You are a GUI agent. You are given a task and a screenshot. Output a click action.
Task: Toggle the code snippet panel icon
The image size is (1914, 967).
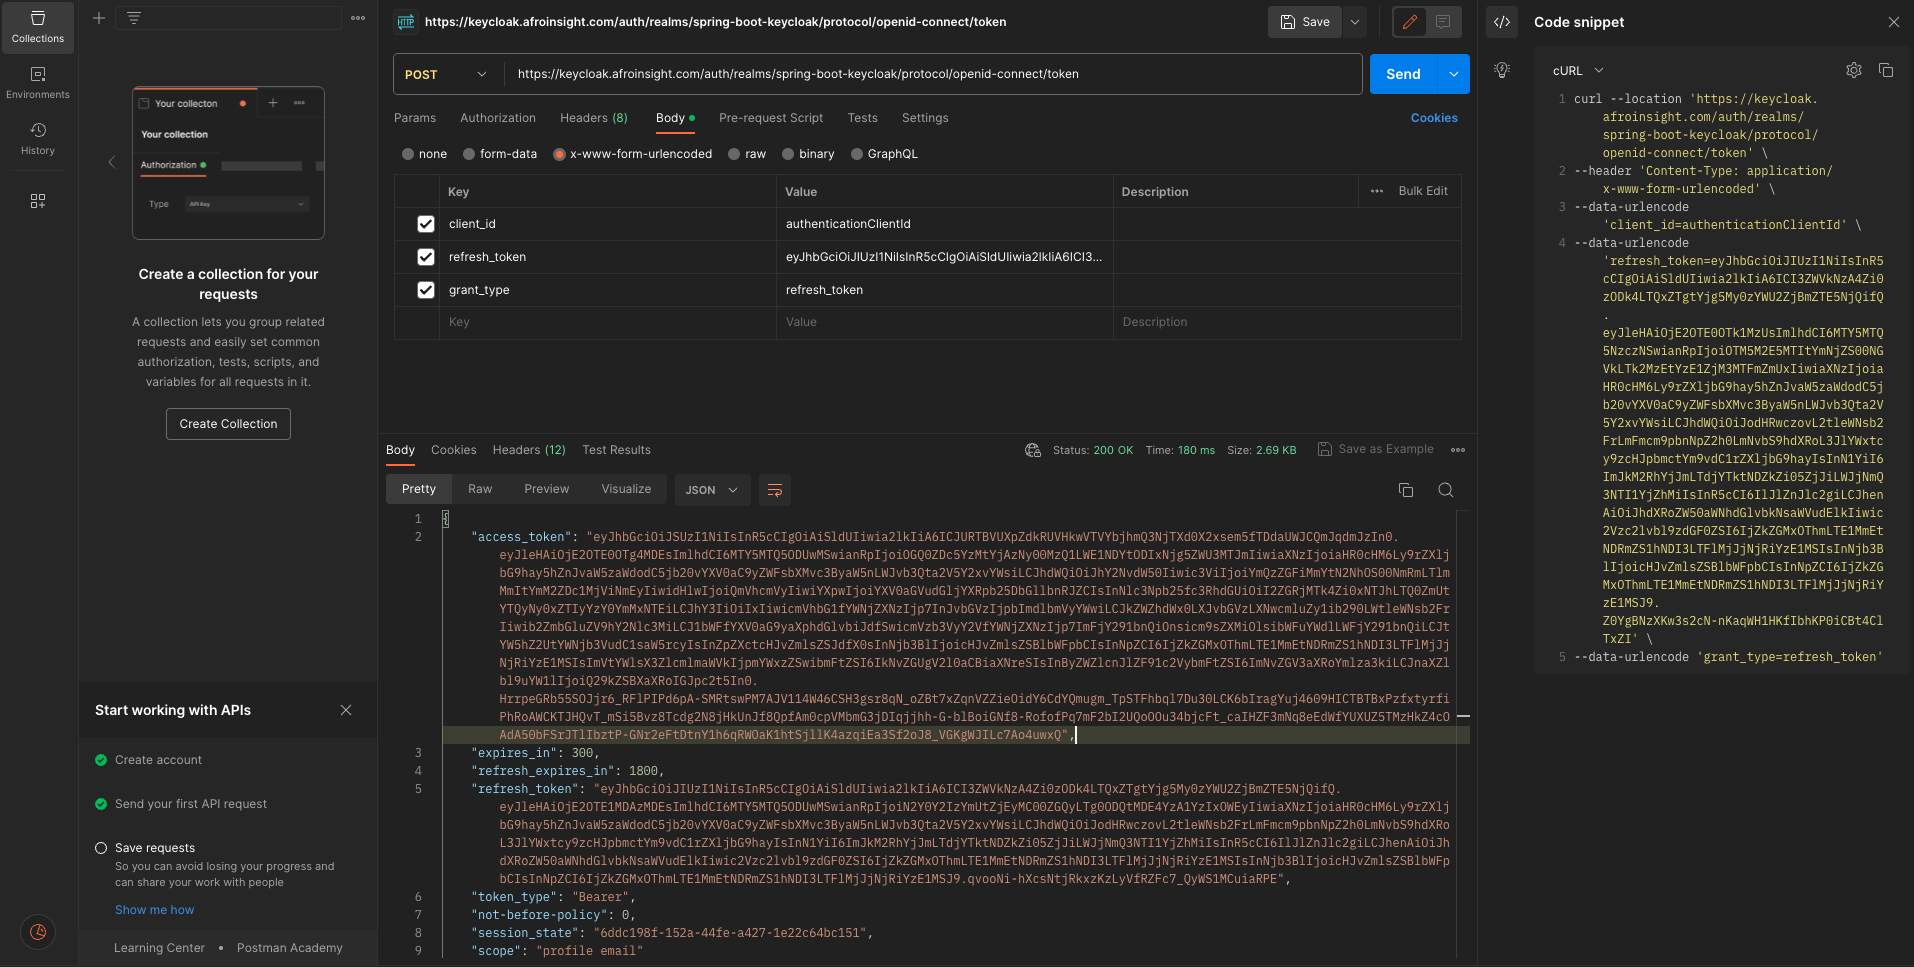(1502, 22)
